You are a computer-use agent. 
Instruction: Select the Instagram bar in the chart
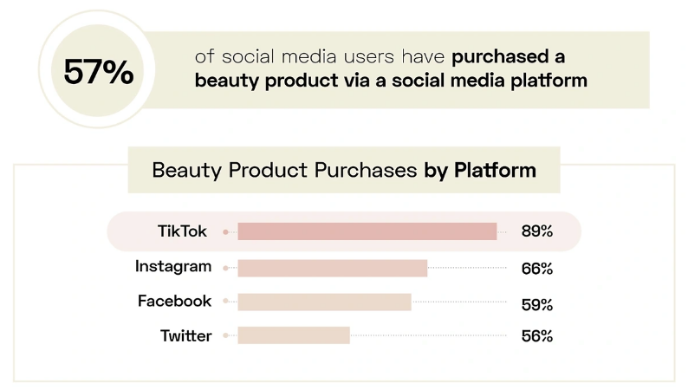click(333, 268)
